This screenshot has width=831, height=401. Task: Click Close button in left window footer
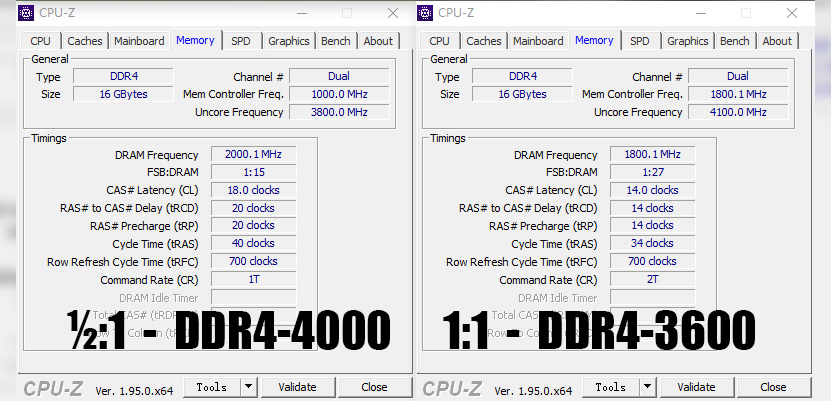pyautogui.click(x=374, y=387)
